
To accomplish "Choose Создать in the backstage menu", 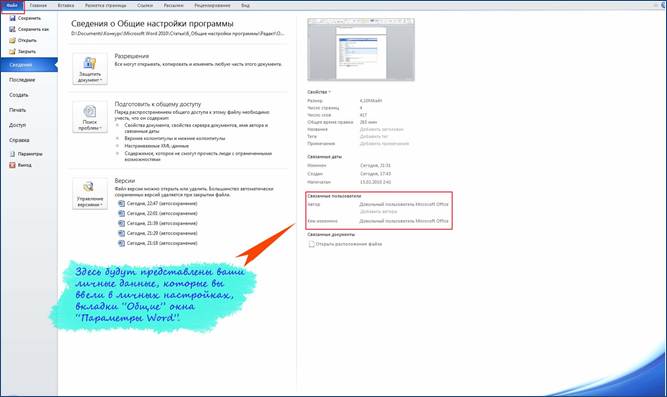I will (x=19, y=95).
